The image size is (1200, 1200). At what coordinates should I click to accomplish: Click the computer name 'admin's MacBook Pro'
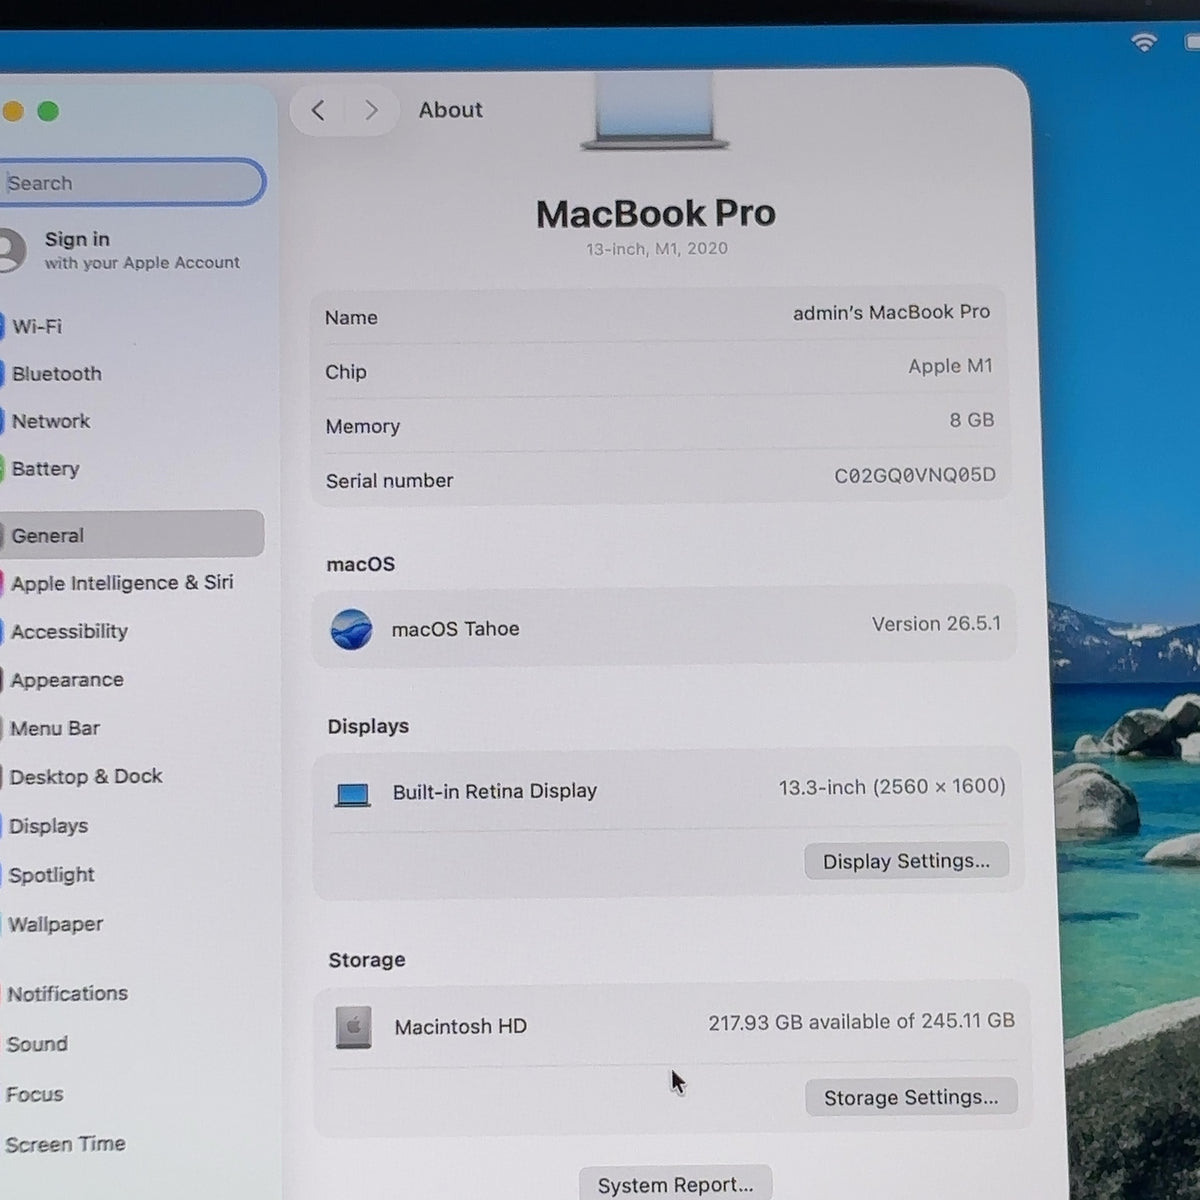(x=891, y=313)
